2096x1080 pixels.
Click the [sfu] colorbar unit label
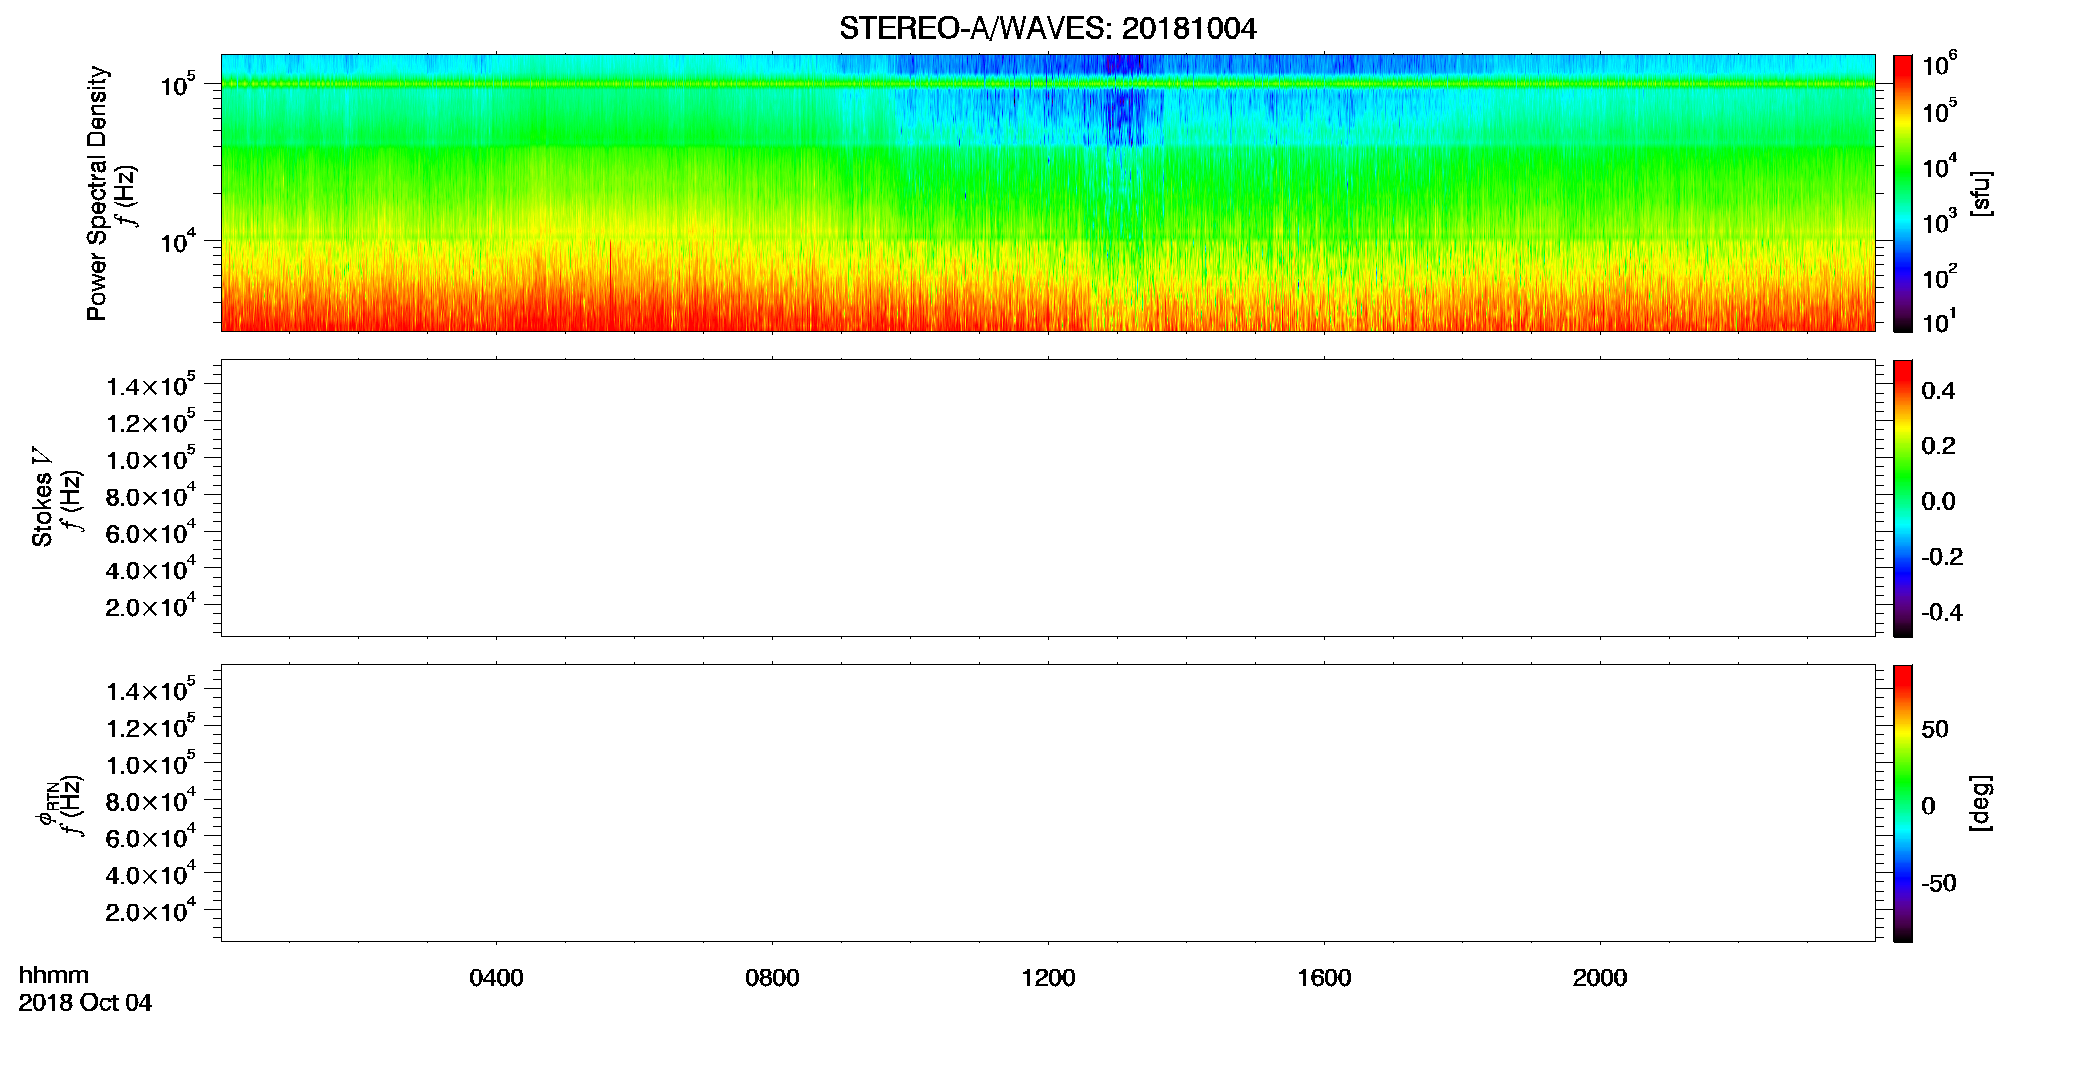(x=1981, y=193)
